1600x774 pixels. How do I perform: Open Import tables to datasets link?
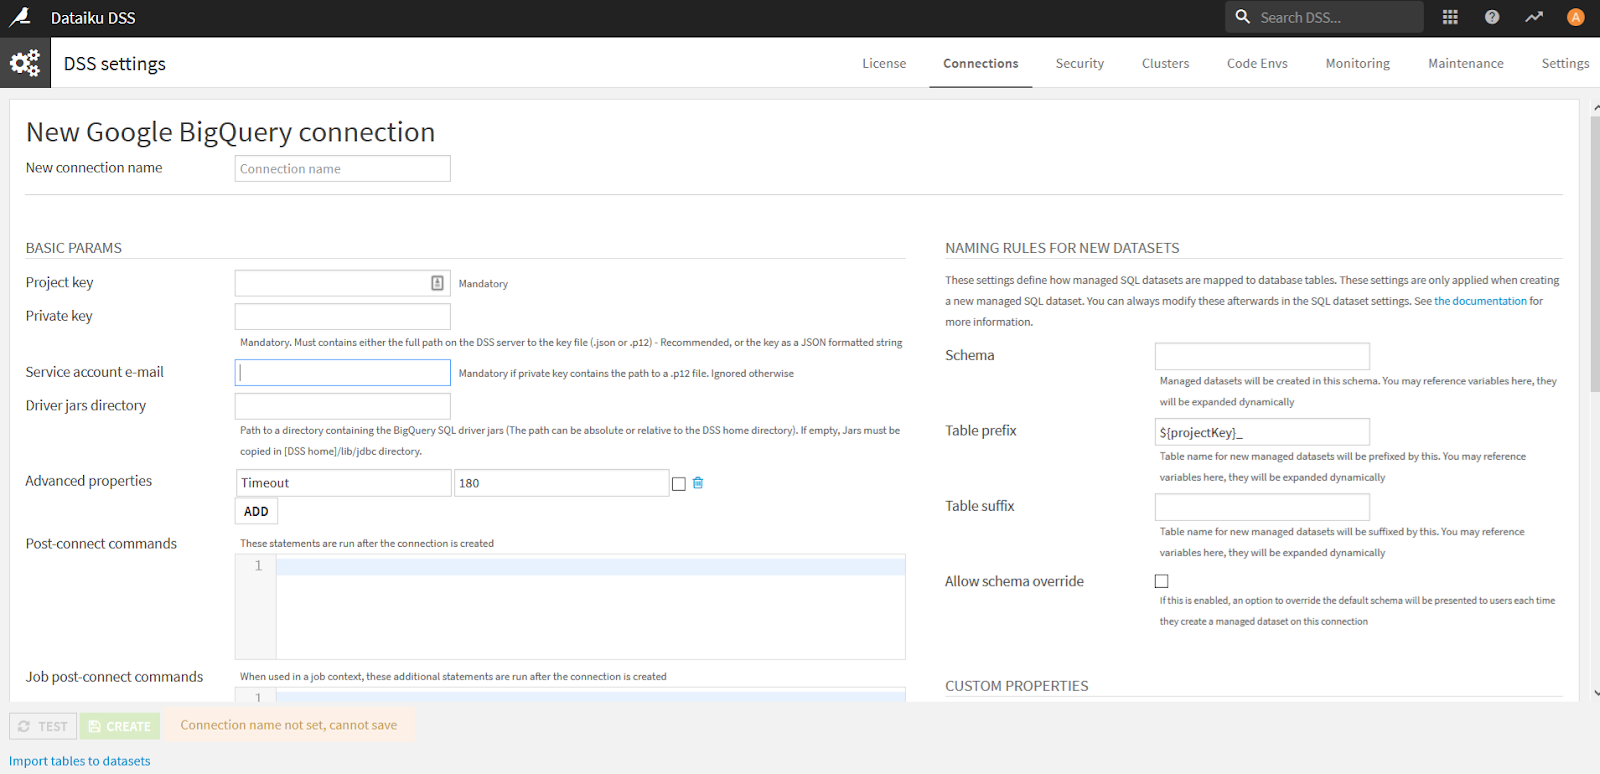pos(80,761)
